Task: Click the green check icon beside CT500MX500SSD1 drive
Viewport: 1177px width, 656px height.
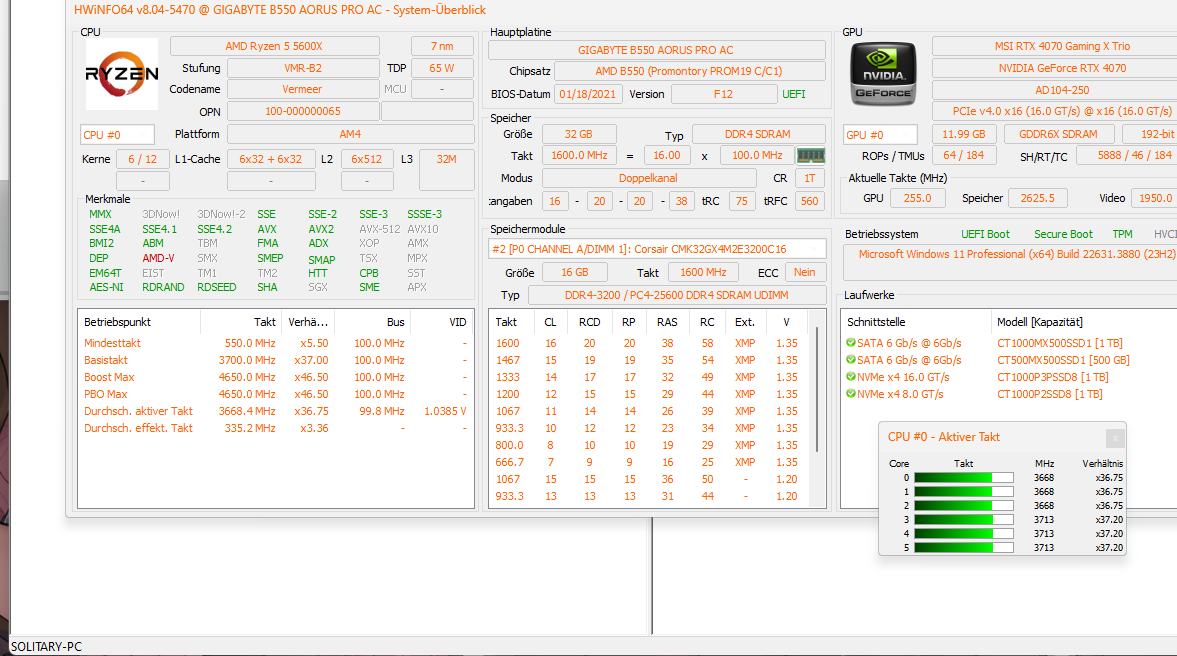Action: 850,360
